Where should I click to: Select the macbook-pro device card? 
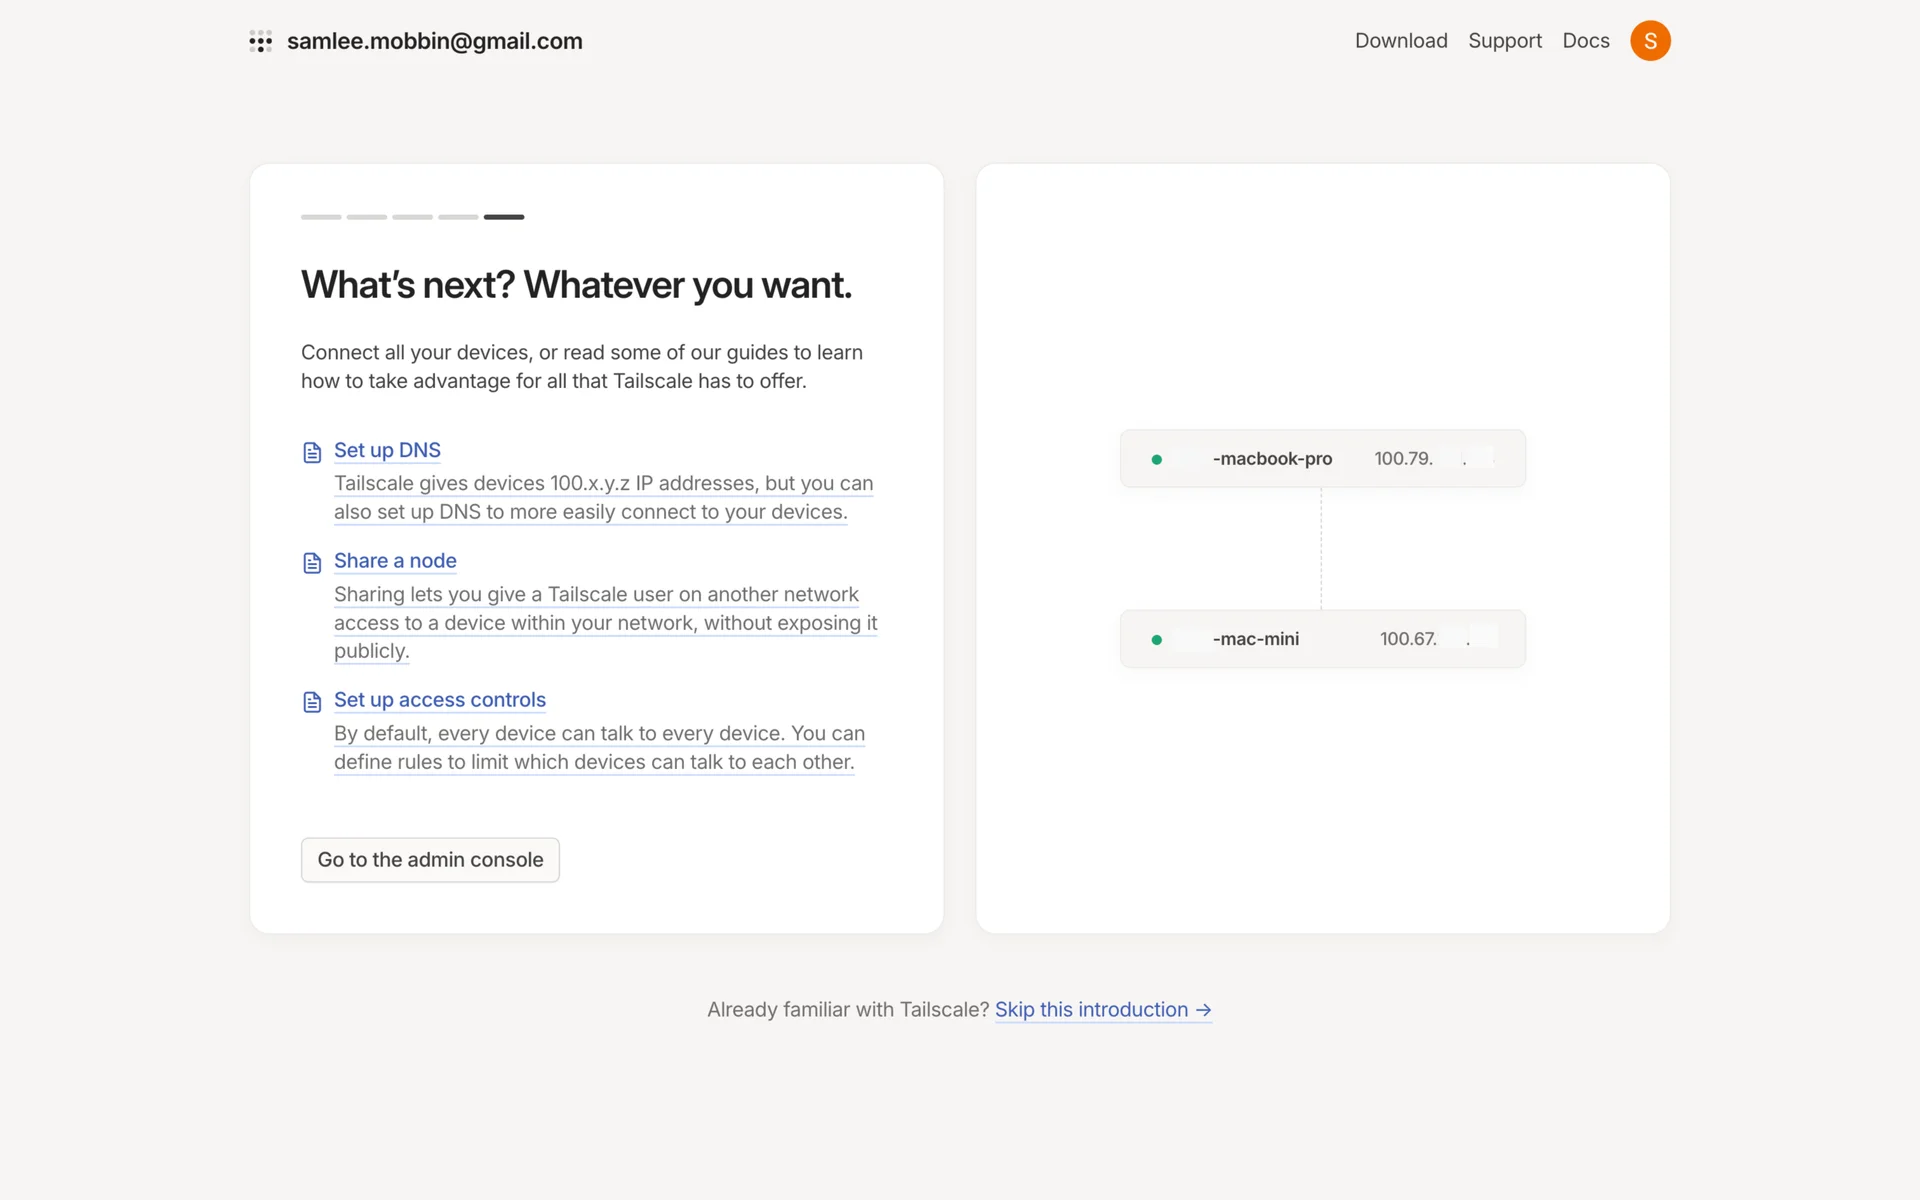1322,459
